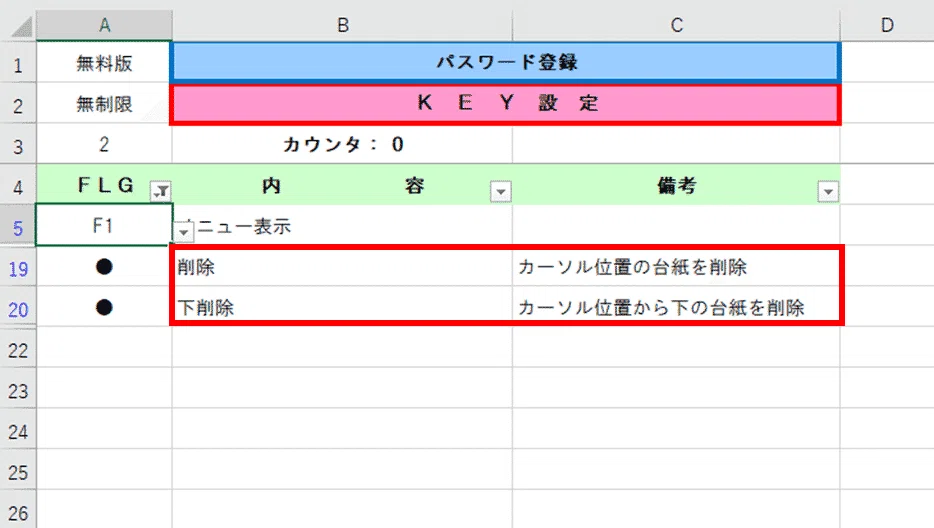The height and width of the screenshot is (528, 934).
Task: Click the 削除 cell
Action: point(342,266)
